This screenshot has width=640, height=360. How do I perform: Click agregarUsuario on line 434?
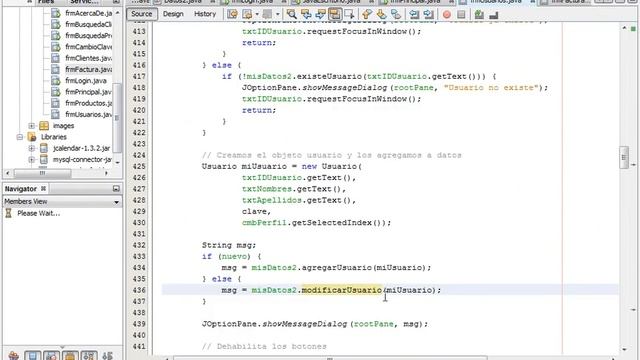point(337,267)
